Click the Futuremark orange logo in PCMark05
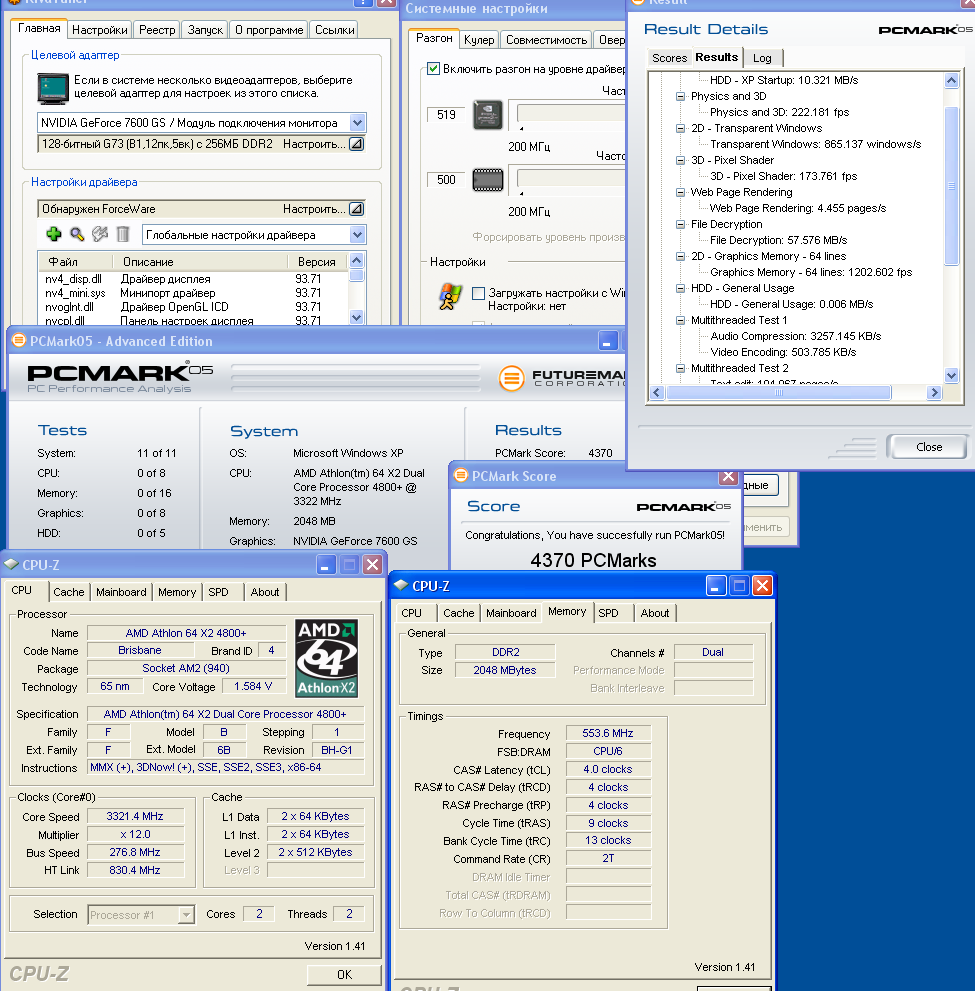 (511, 379)
